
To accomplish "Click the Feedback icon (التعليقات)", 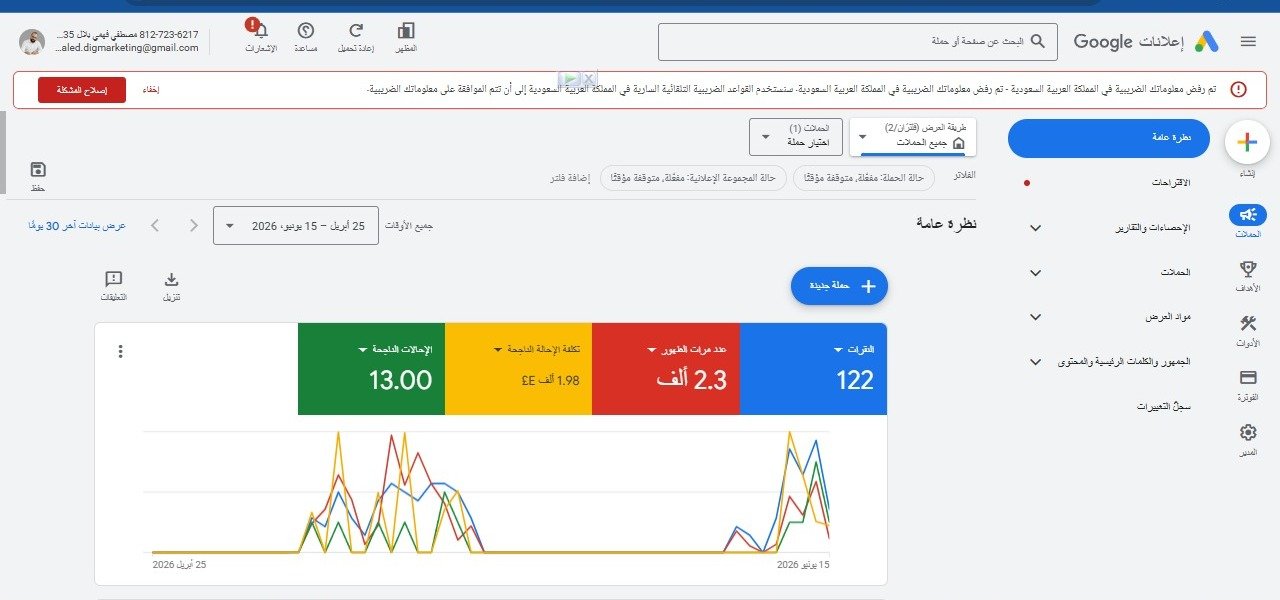I will pyautogui.click(x=114, y=279).
